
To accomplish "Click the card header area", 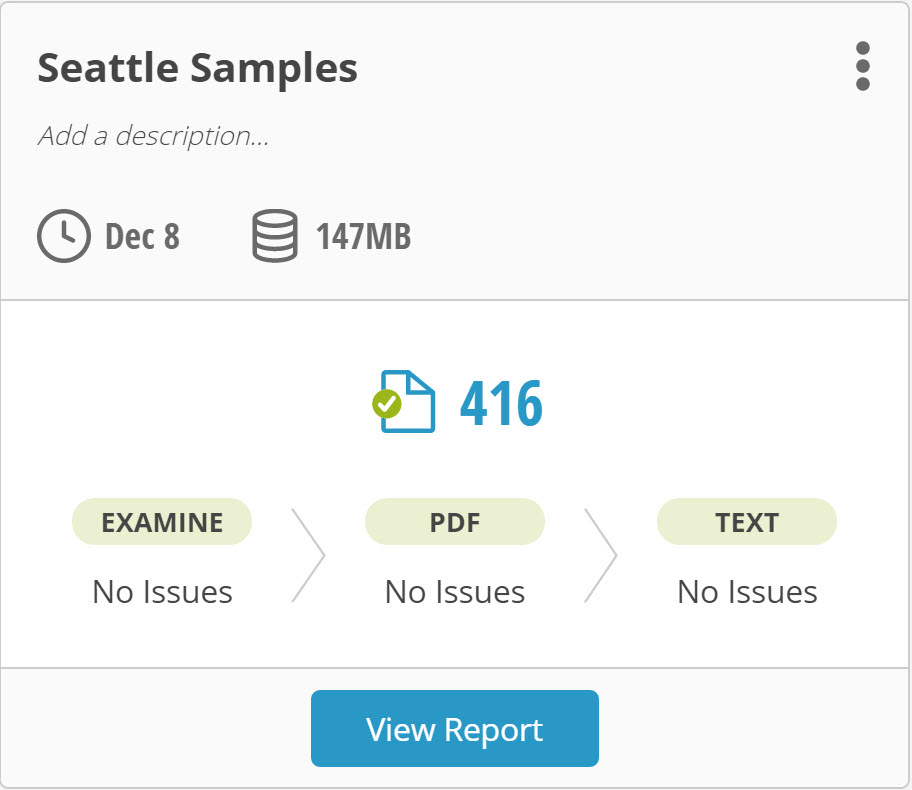I will coord(455,151).
